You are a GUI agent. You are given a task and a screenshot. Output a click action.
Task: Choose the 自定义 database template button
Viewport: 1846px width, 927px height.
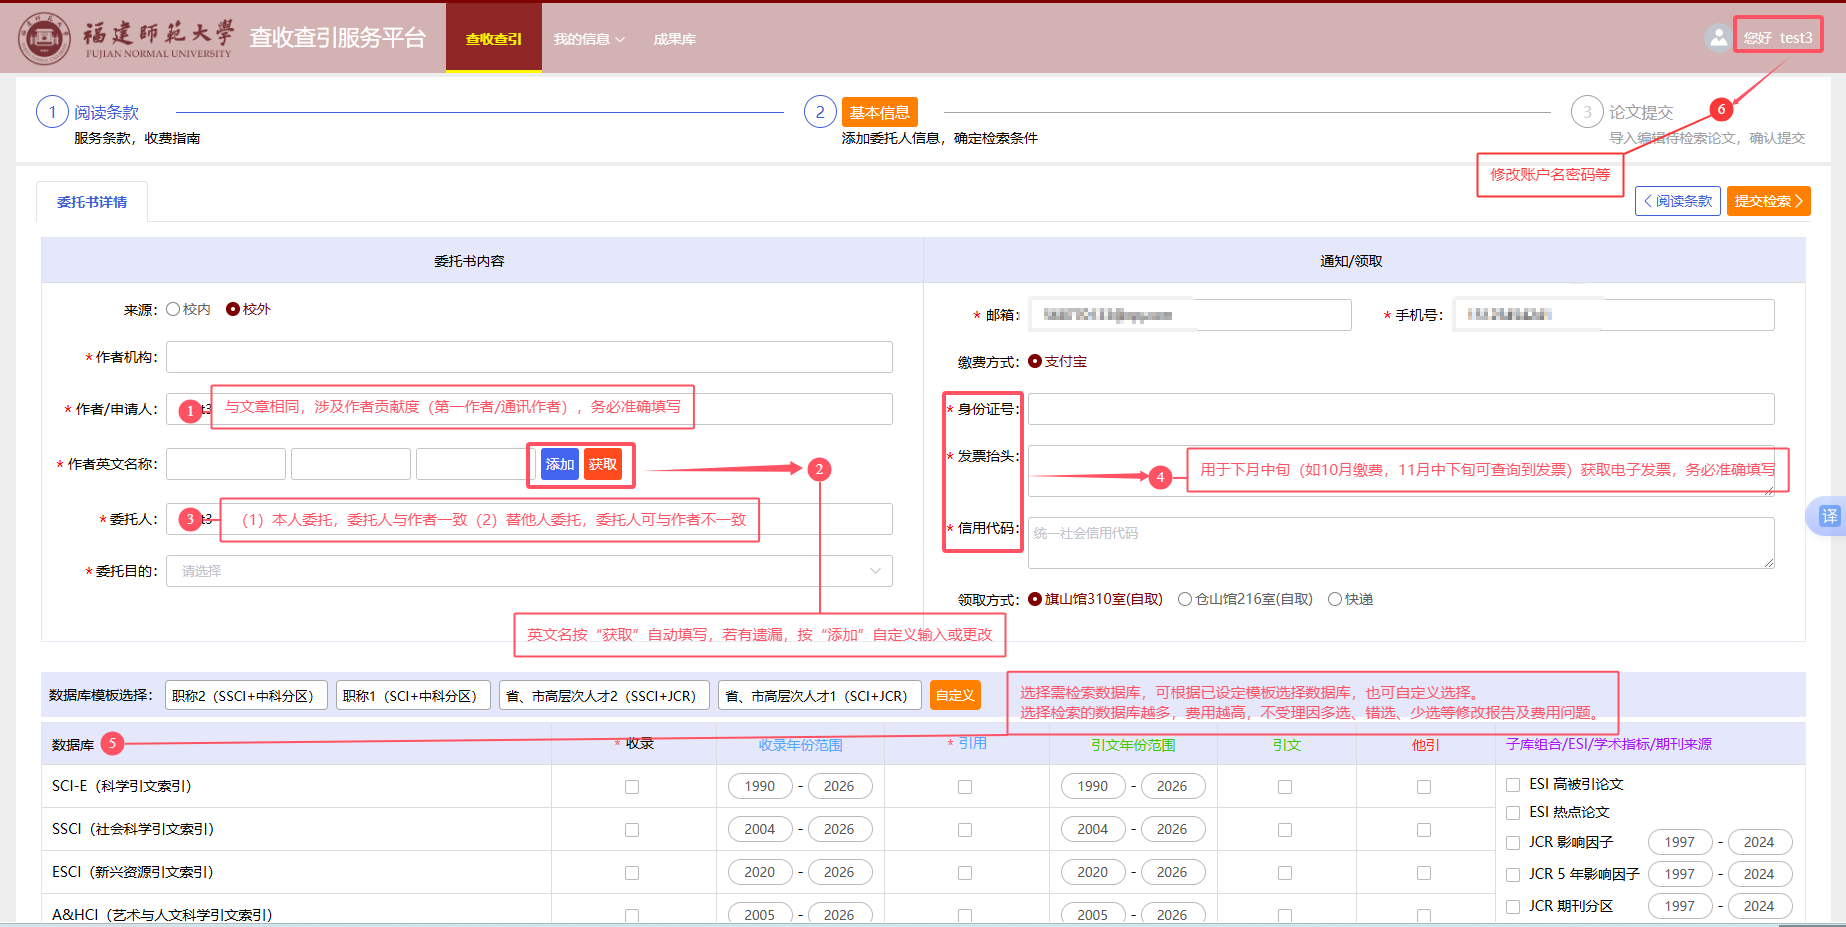(954, 695)
